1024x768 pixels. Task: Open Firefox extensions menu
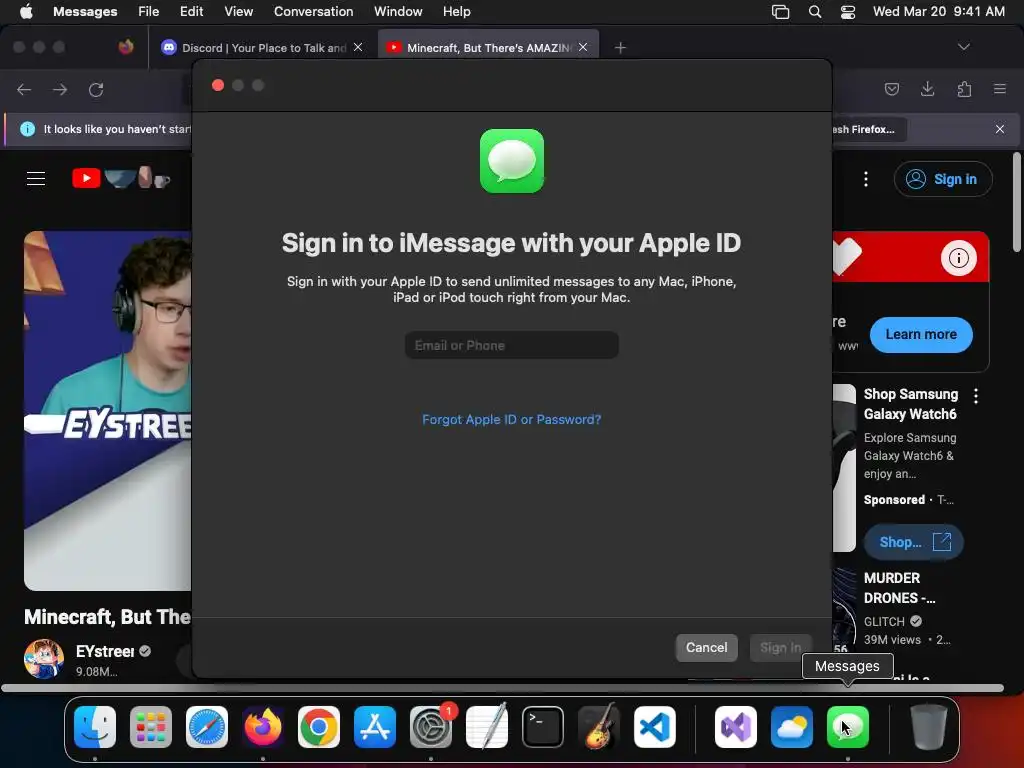(964, 89)
